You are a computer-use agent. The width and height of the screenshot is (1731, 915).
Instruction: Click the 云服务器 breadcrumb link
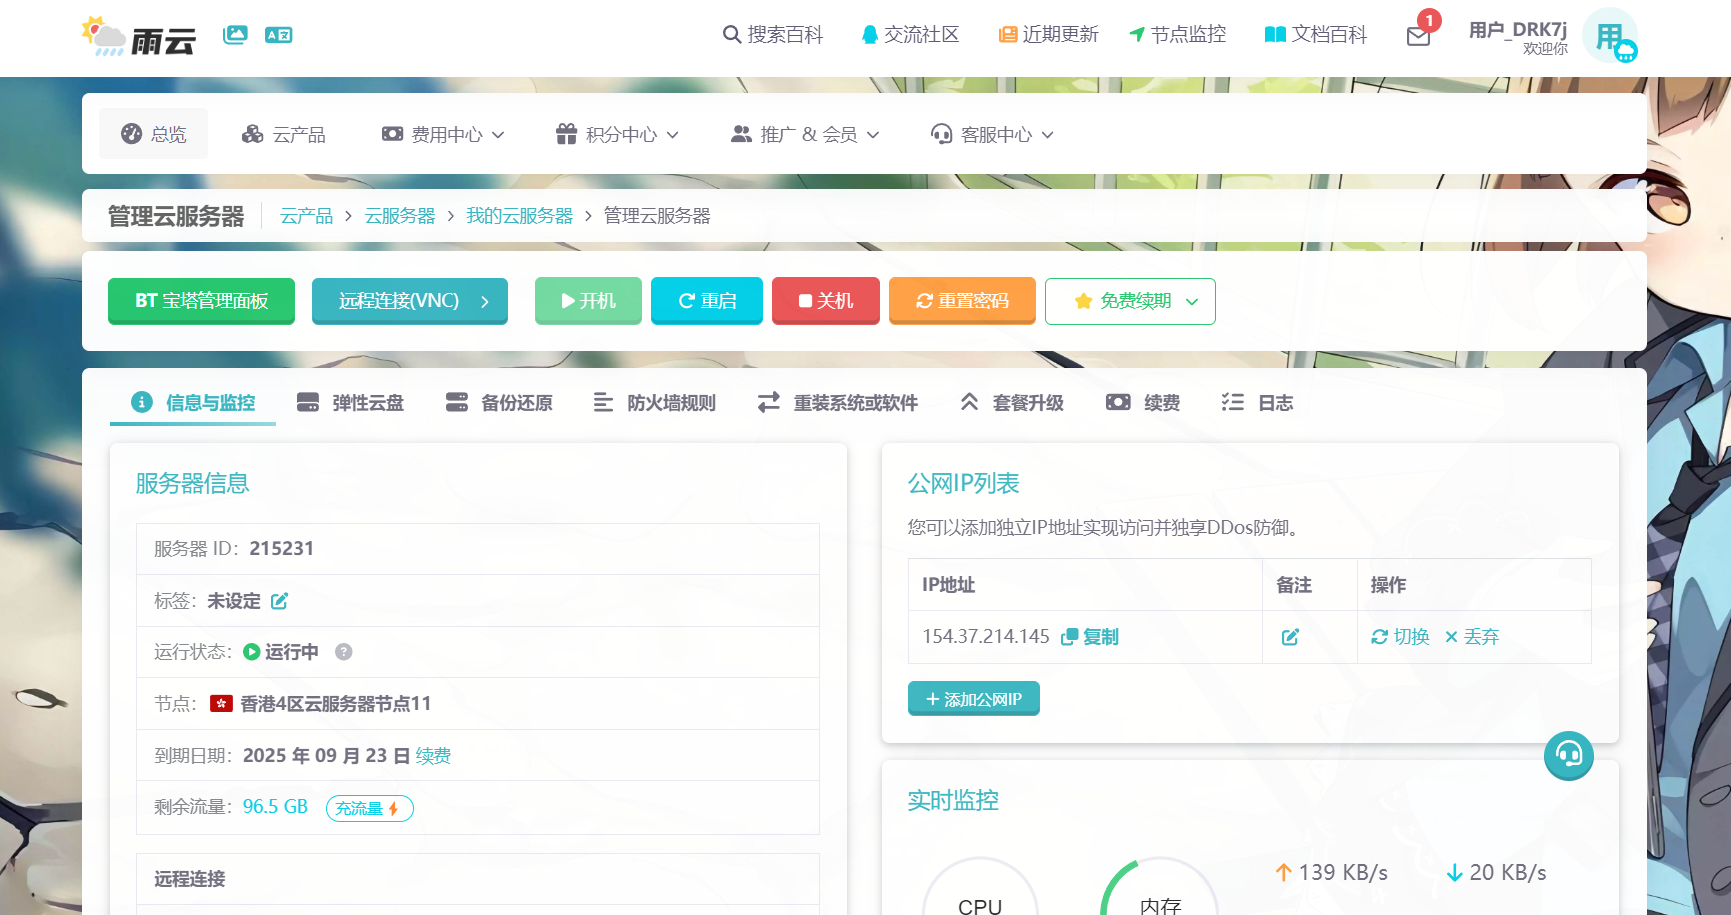400,216
